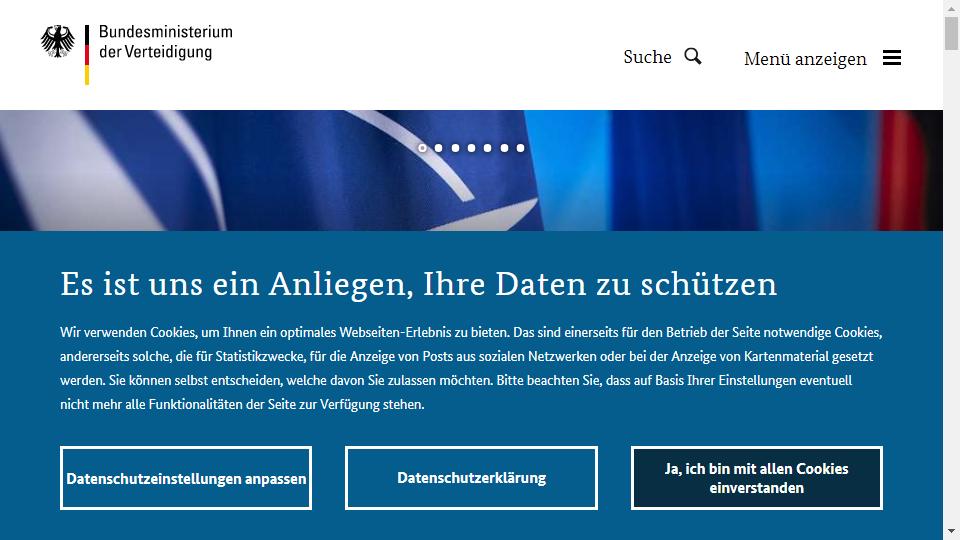The image size is (960, 540).
Task: Click the federal eagle logo
Action: coord(58,42)
